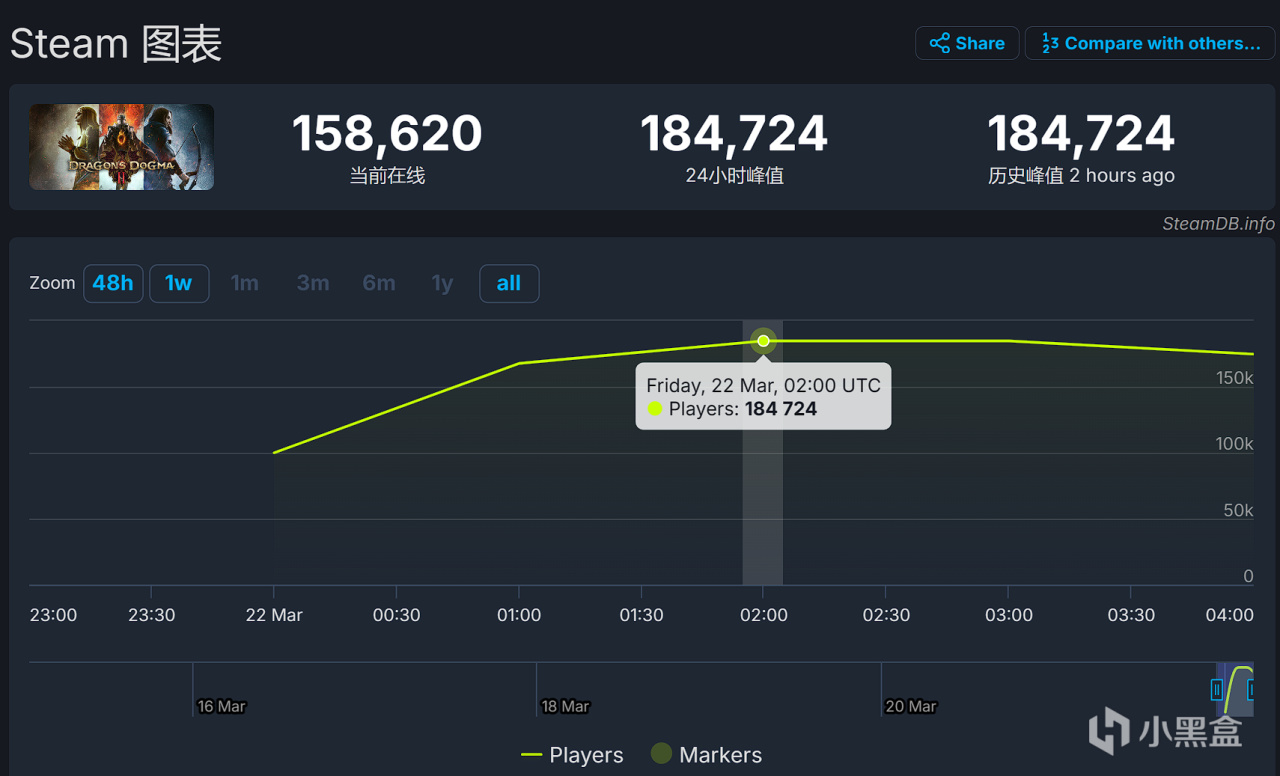Click the 24小时峰值 label
Screen dimensions: 1280x776
(x=734, y=176)
